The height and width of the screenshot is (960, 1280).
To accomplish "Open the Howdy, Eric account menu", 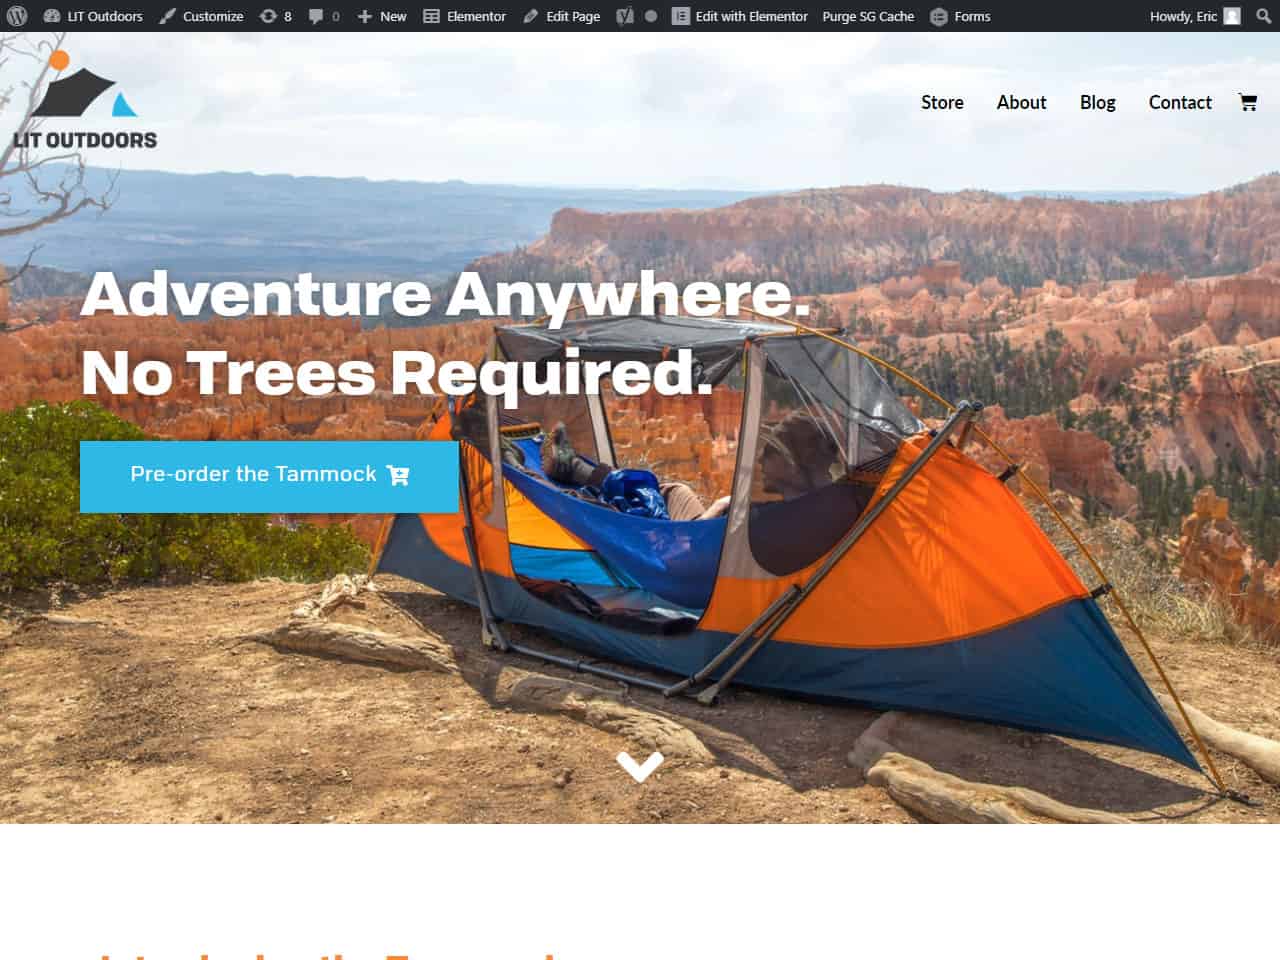I will point(1195,16).
